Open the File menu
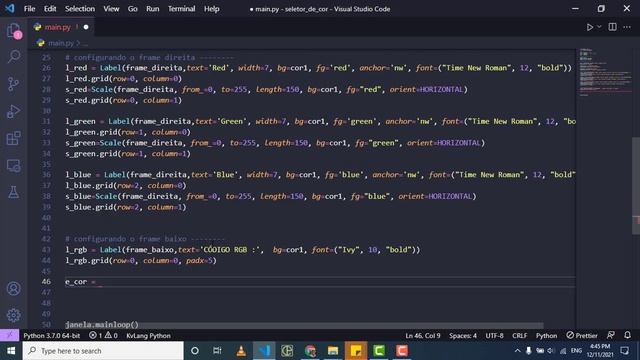This screenshot has width=640, height=360. pyautogui.click(x=29, y=9)
